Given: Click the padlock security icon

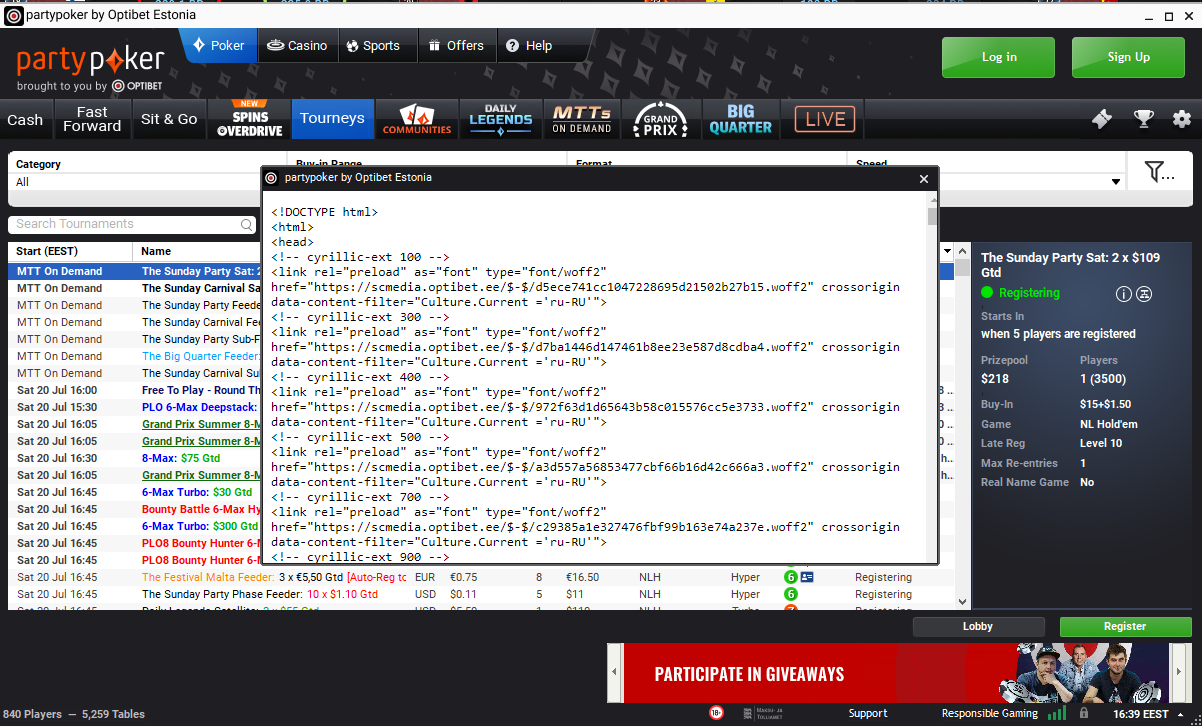Looking at the screenshot, I should pyautogui.click(x=1084, y=713).
